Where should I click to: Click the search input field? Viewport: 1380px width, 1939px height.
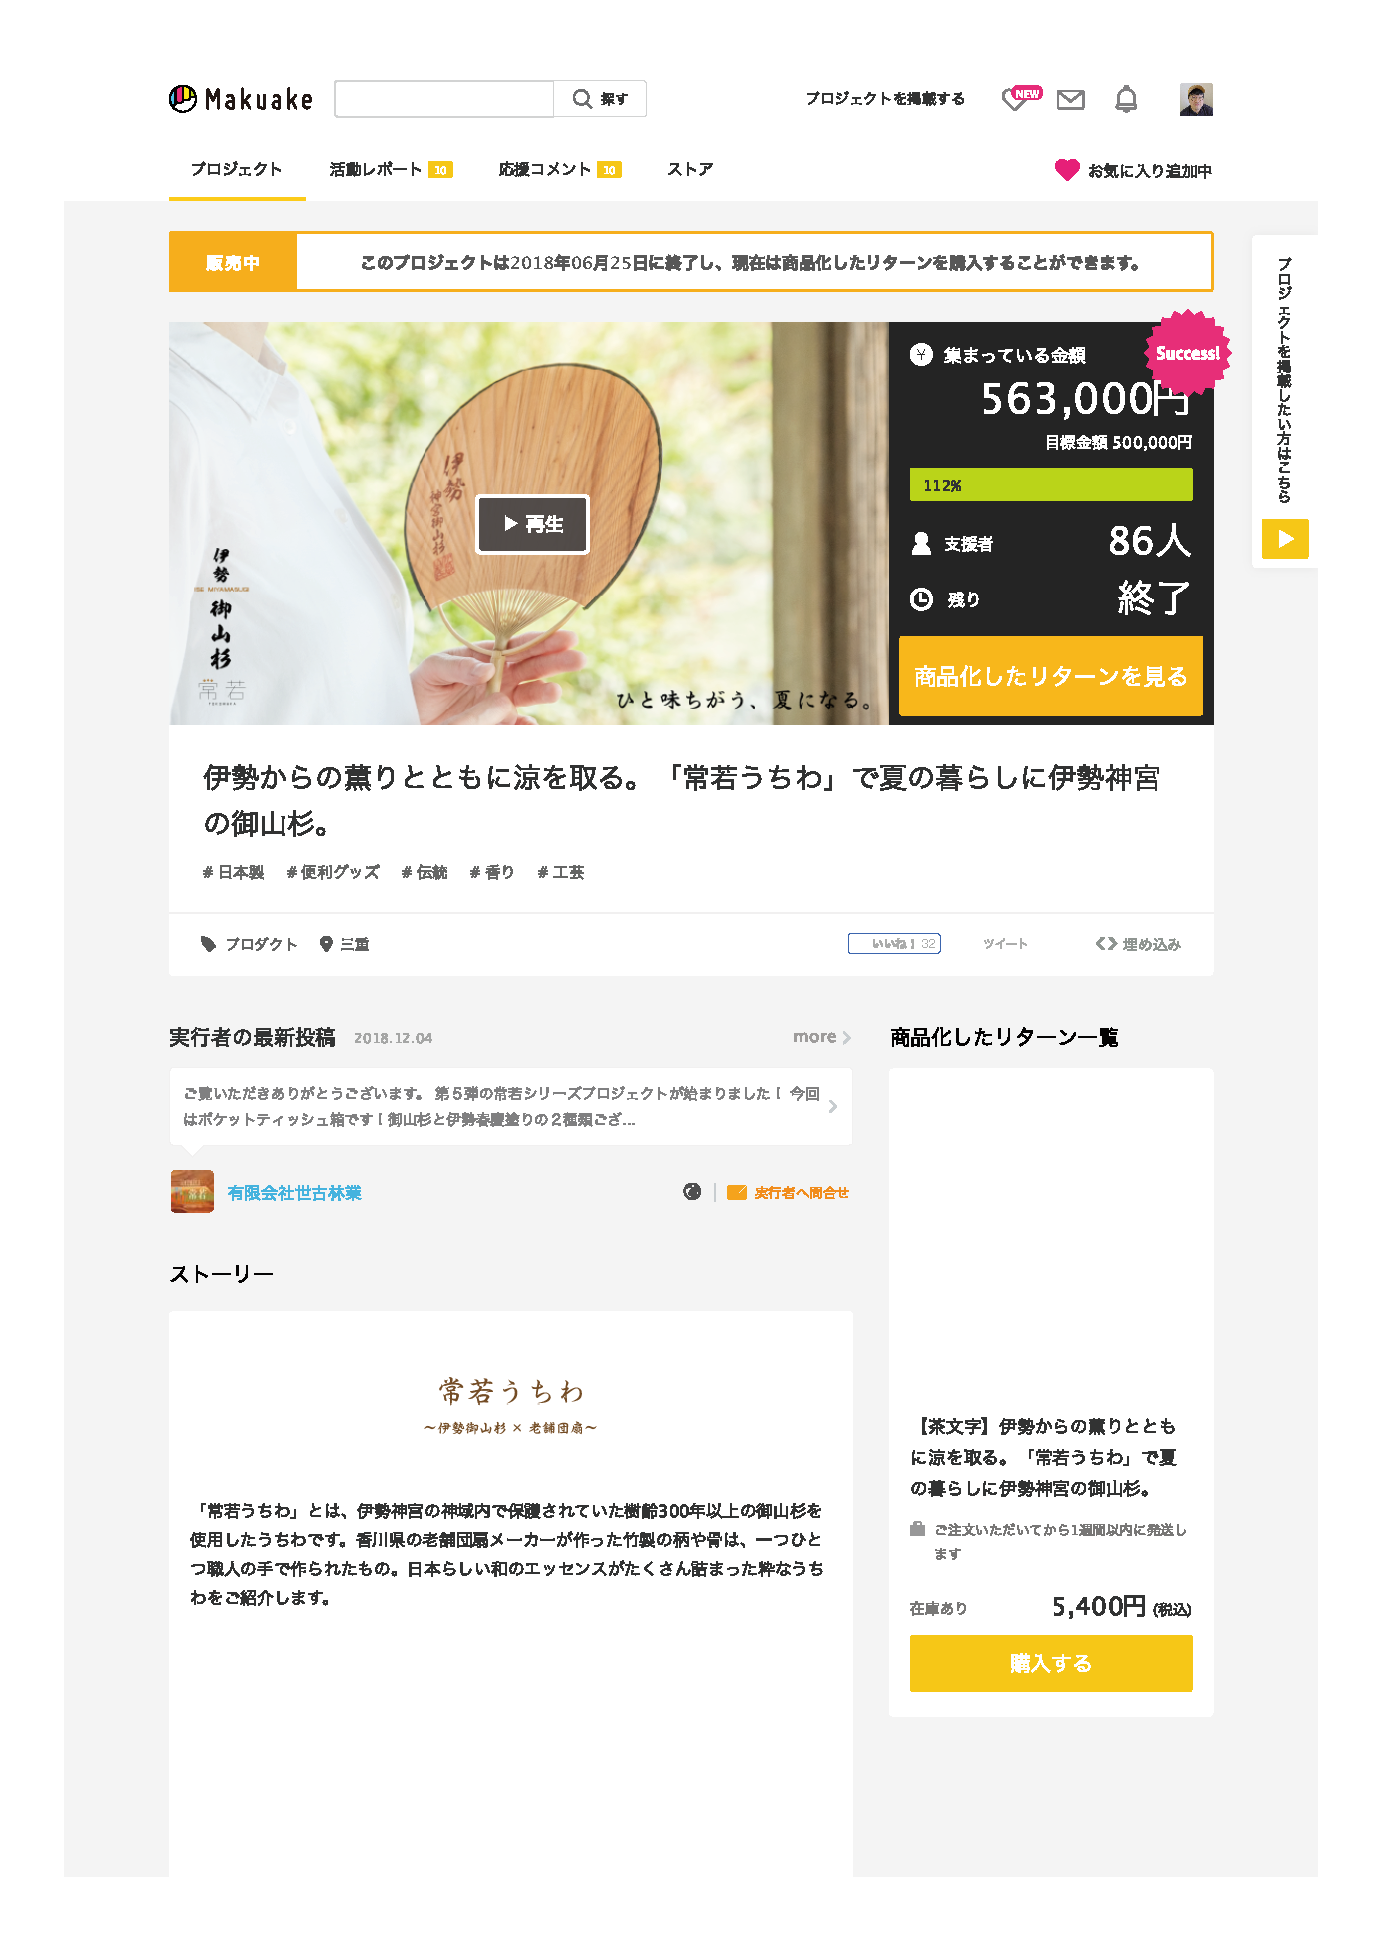(444, 99)
